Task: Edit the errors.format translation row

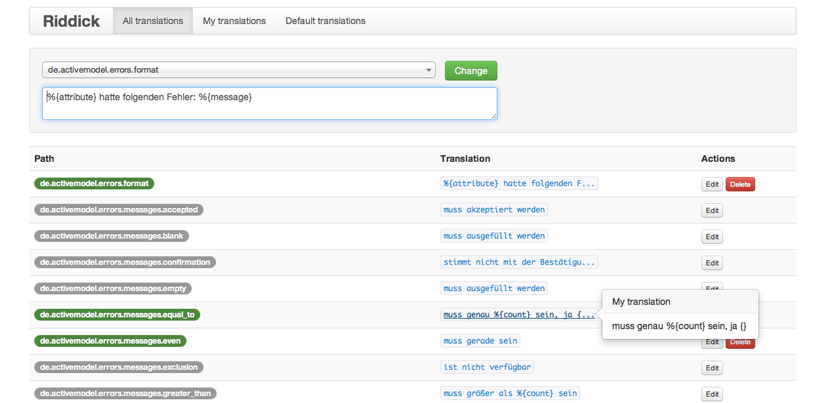Action: pos(711,184)
